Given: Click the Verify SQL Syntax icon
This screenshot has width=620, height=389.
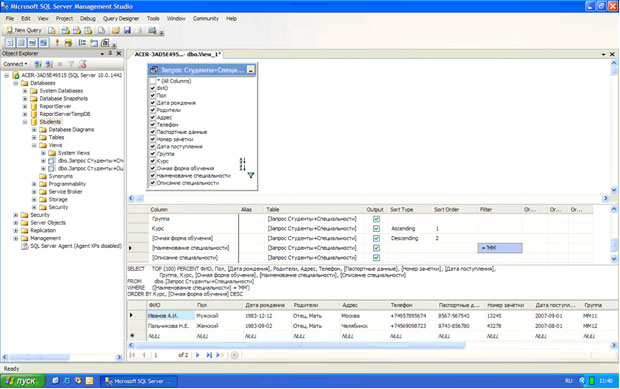Looking at the screenshot, I should 68,42.
